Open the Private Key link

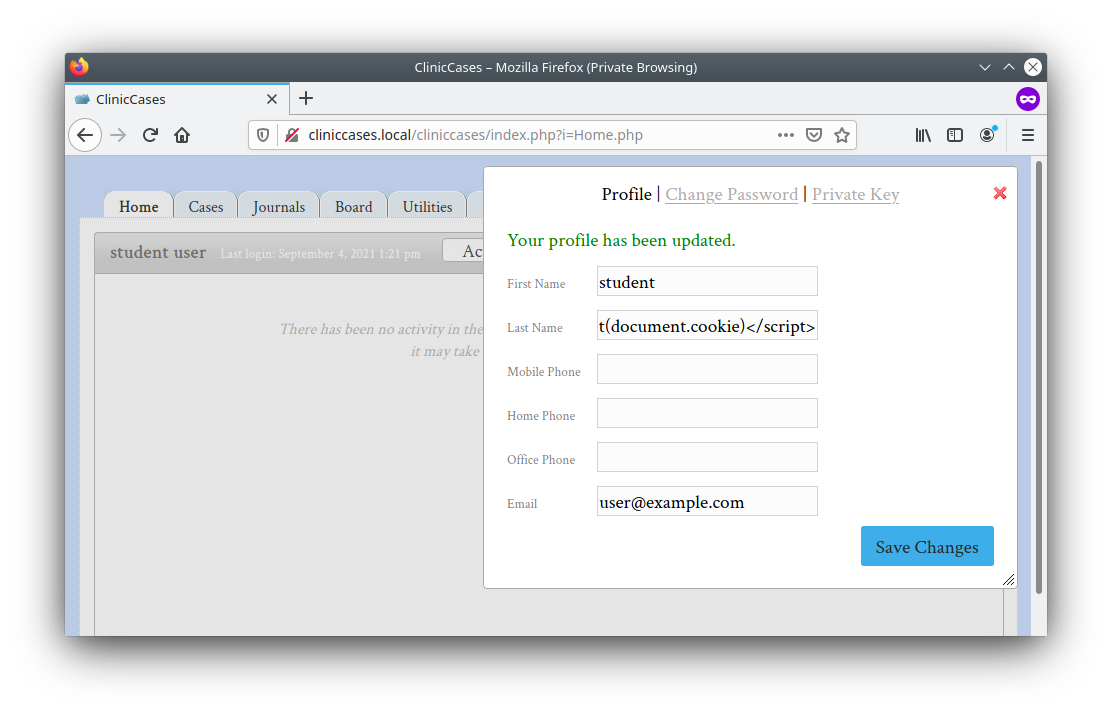(855, 194)
